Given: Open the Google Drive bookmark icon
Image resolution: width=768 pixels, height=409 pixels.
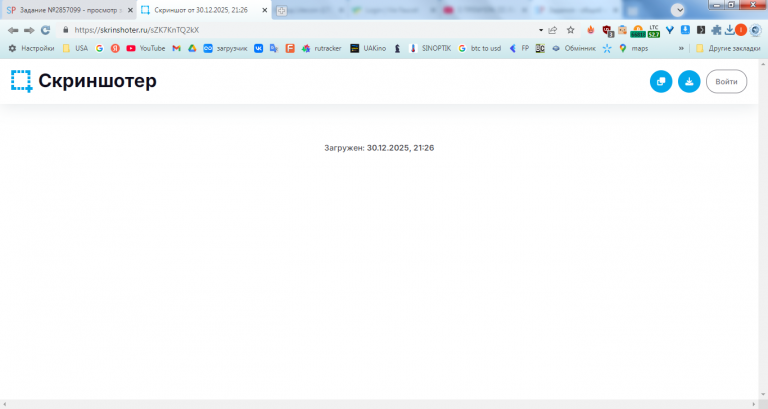Looking at the screenshot, I should pyautogui.click(x=192, y=48).
